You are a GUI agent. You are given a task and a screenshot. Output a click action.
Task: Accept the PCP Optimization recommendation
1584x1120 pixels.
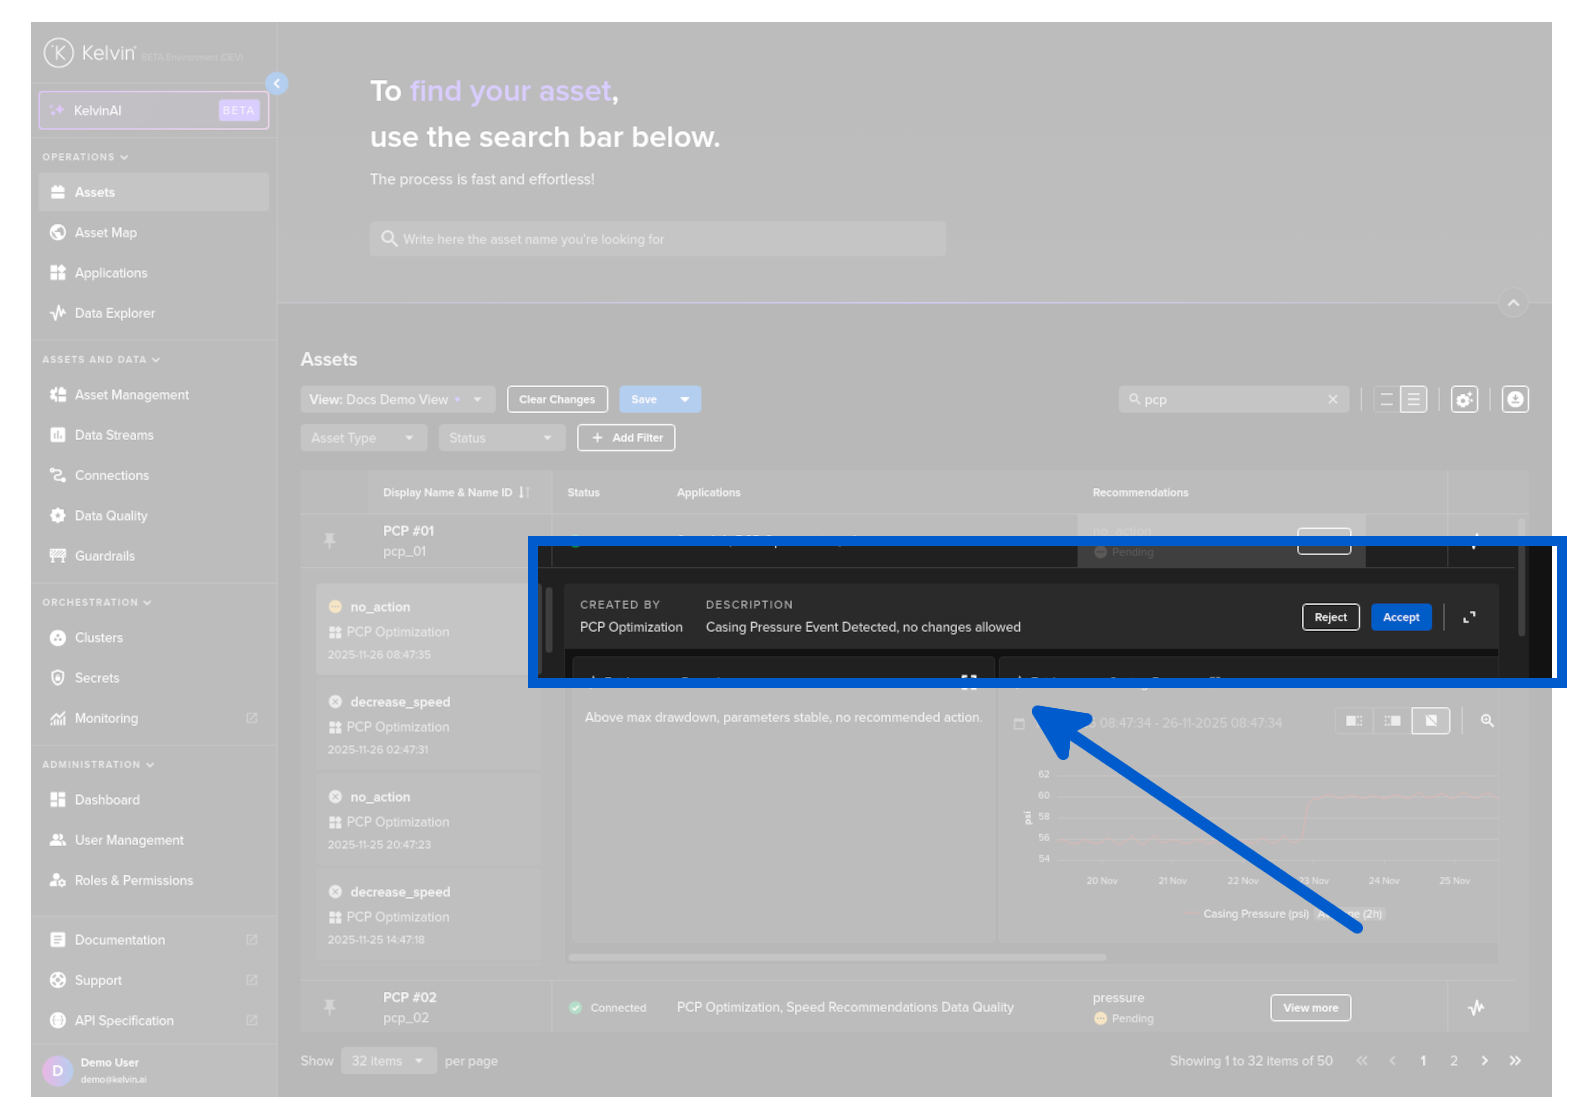(x=1401, y=617)
